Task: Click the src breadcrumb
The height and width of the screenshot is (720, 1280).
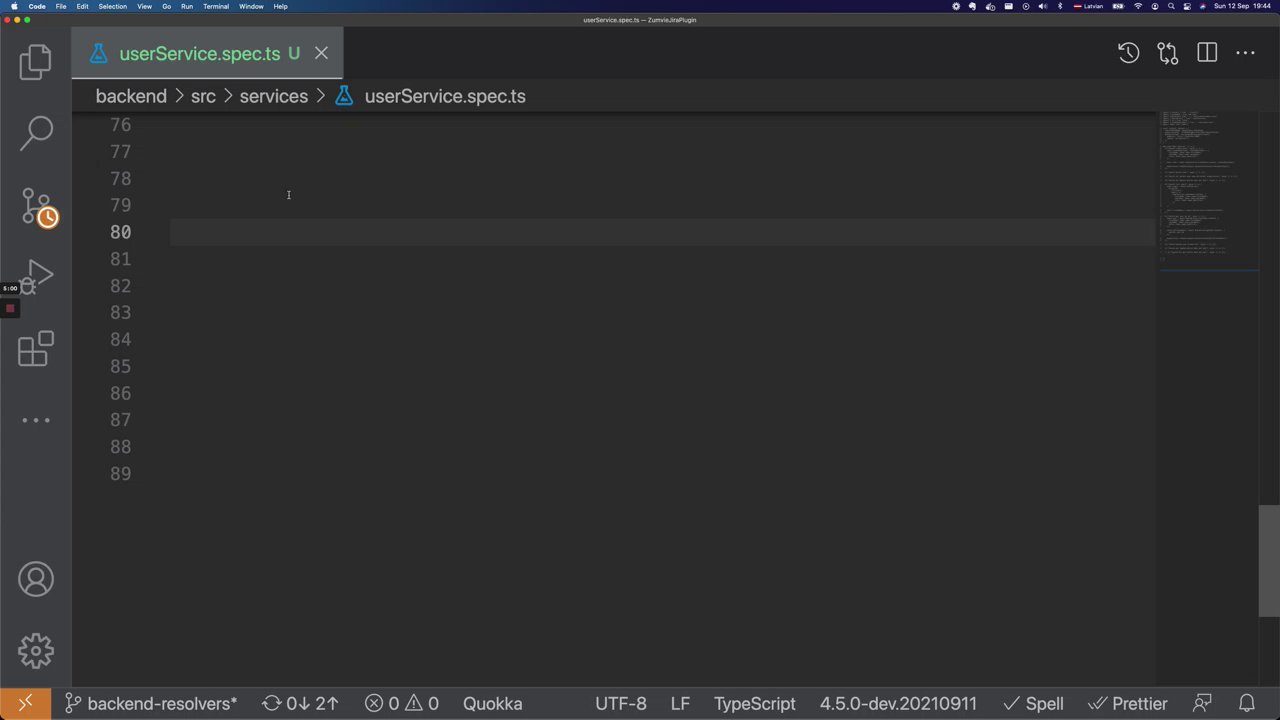Action: tap(203, 96)
